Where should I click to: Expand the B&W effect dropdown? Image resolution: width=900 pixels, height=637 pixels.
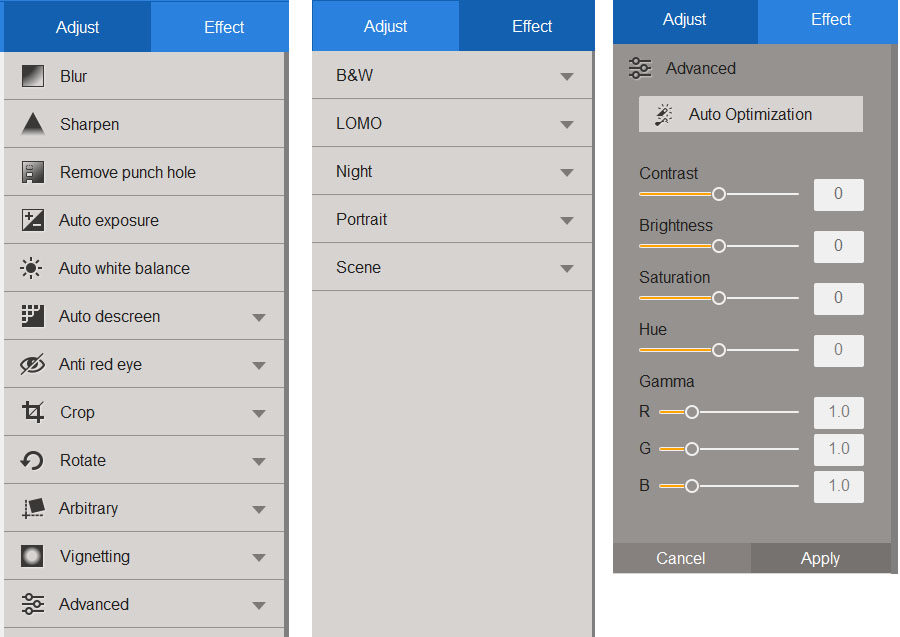point(567,75)
